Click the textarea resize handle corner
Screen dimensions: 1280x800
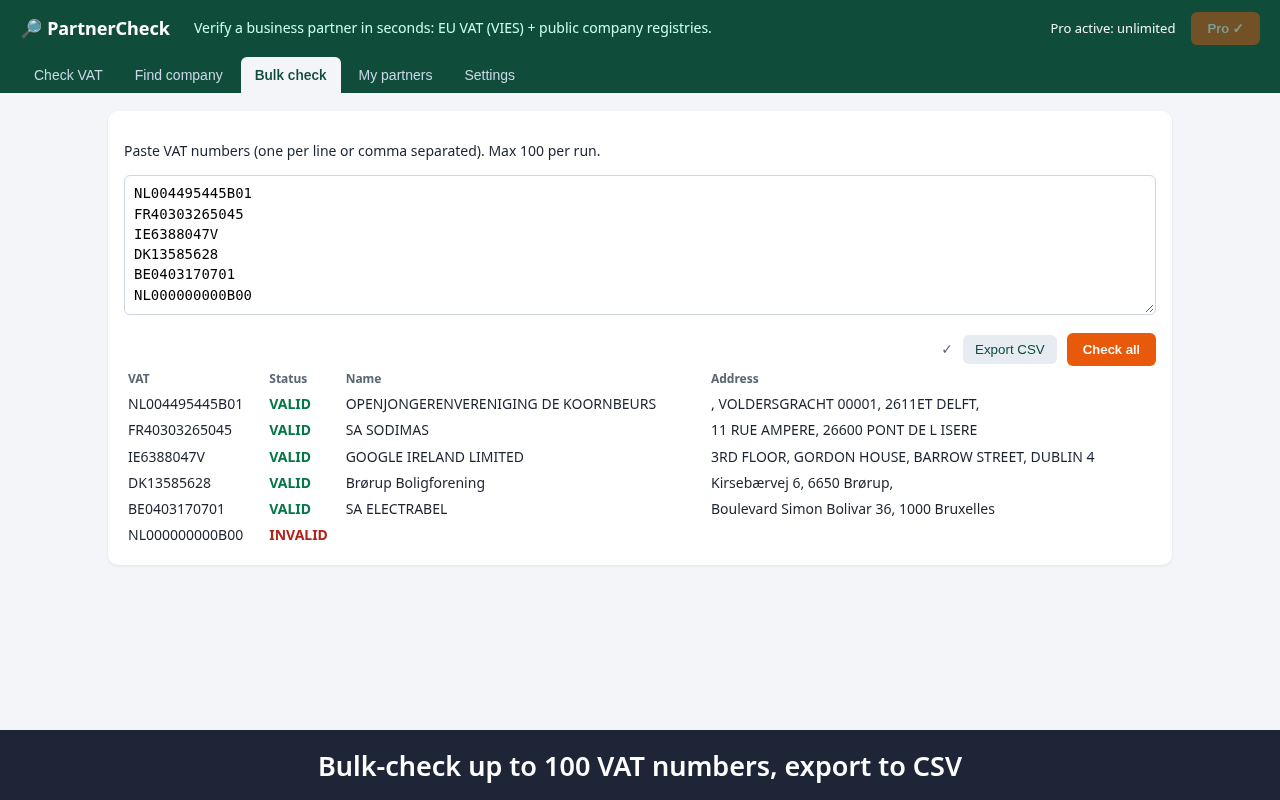1149,308
